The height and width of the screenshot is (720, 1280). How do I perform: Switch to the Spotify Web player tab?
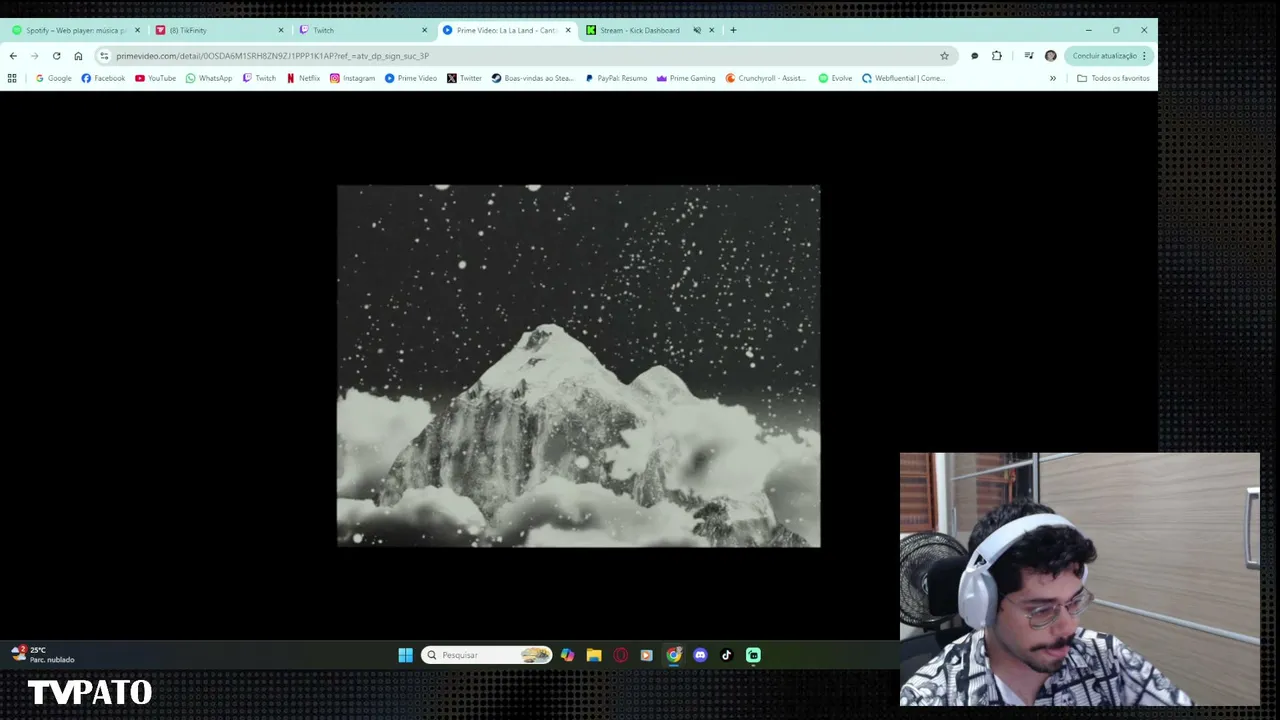(75, 30)
